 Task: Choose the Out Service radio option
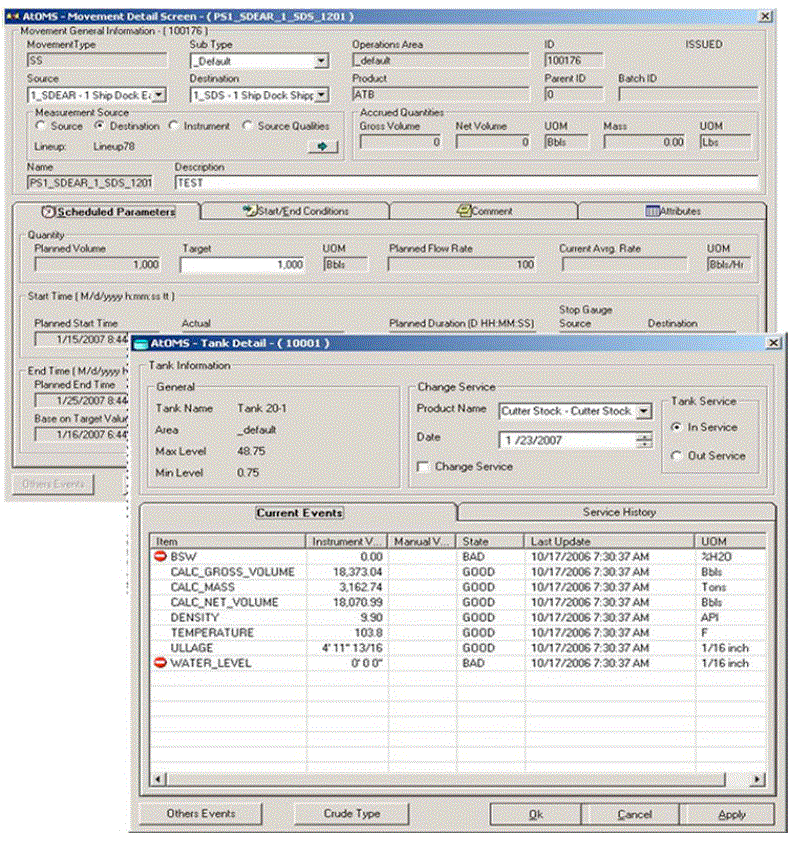tap(676, 455)
